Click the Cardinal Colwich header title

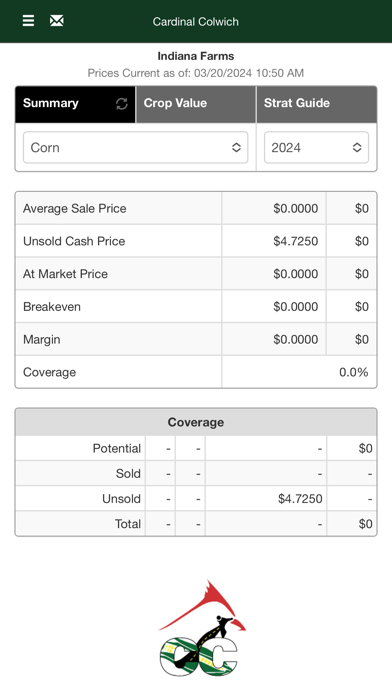click(196, 22)
